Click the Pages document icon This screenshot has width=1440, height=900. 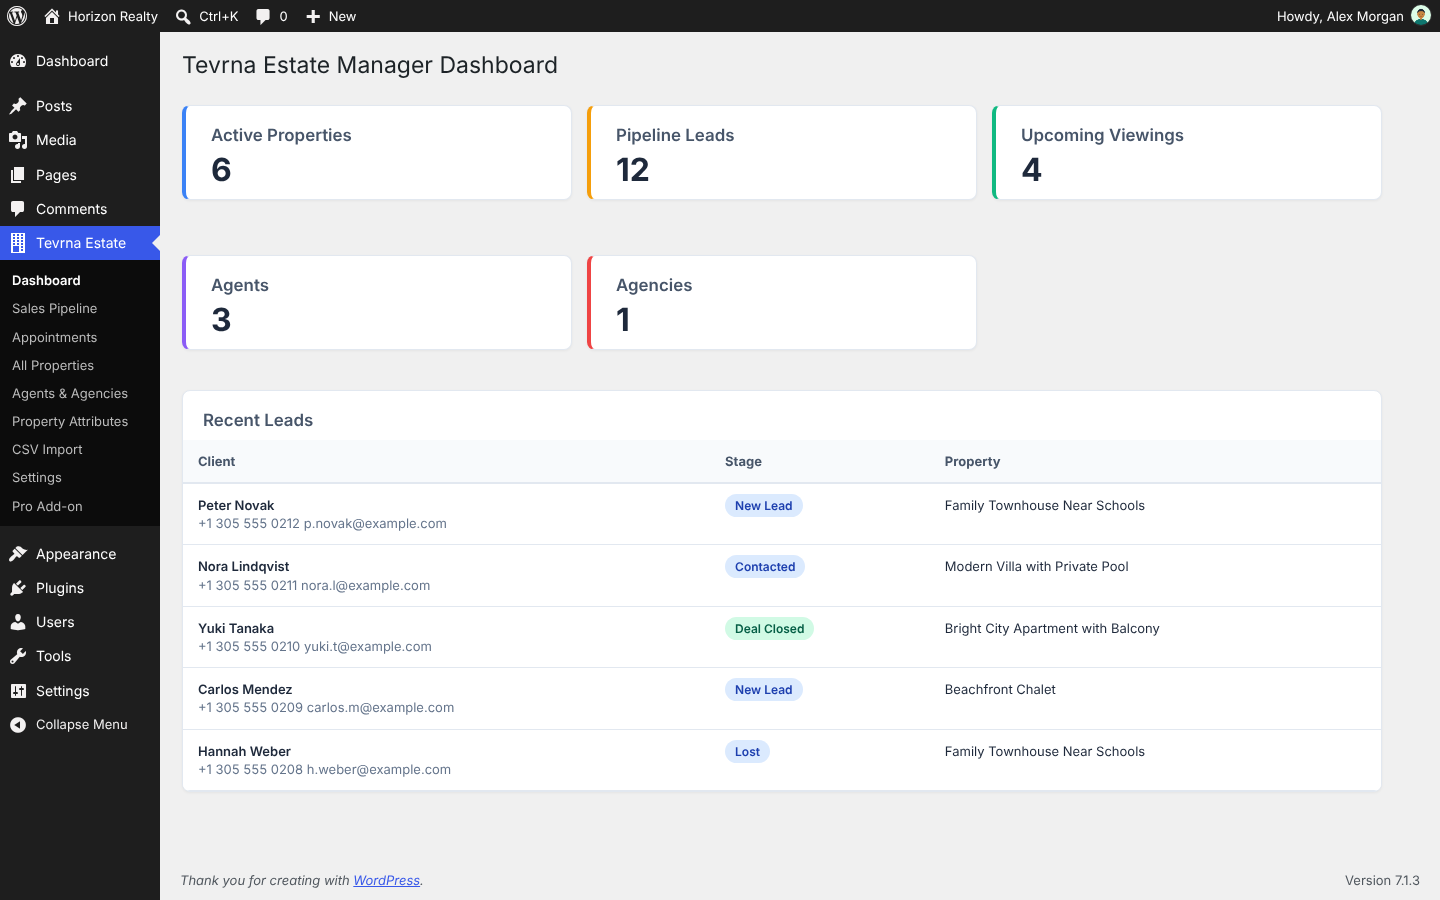pos(18,175)
